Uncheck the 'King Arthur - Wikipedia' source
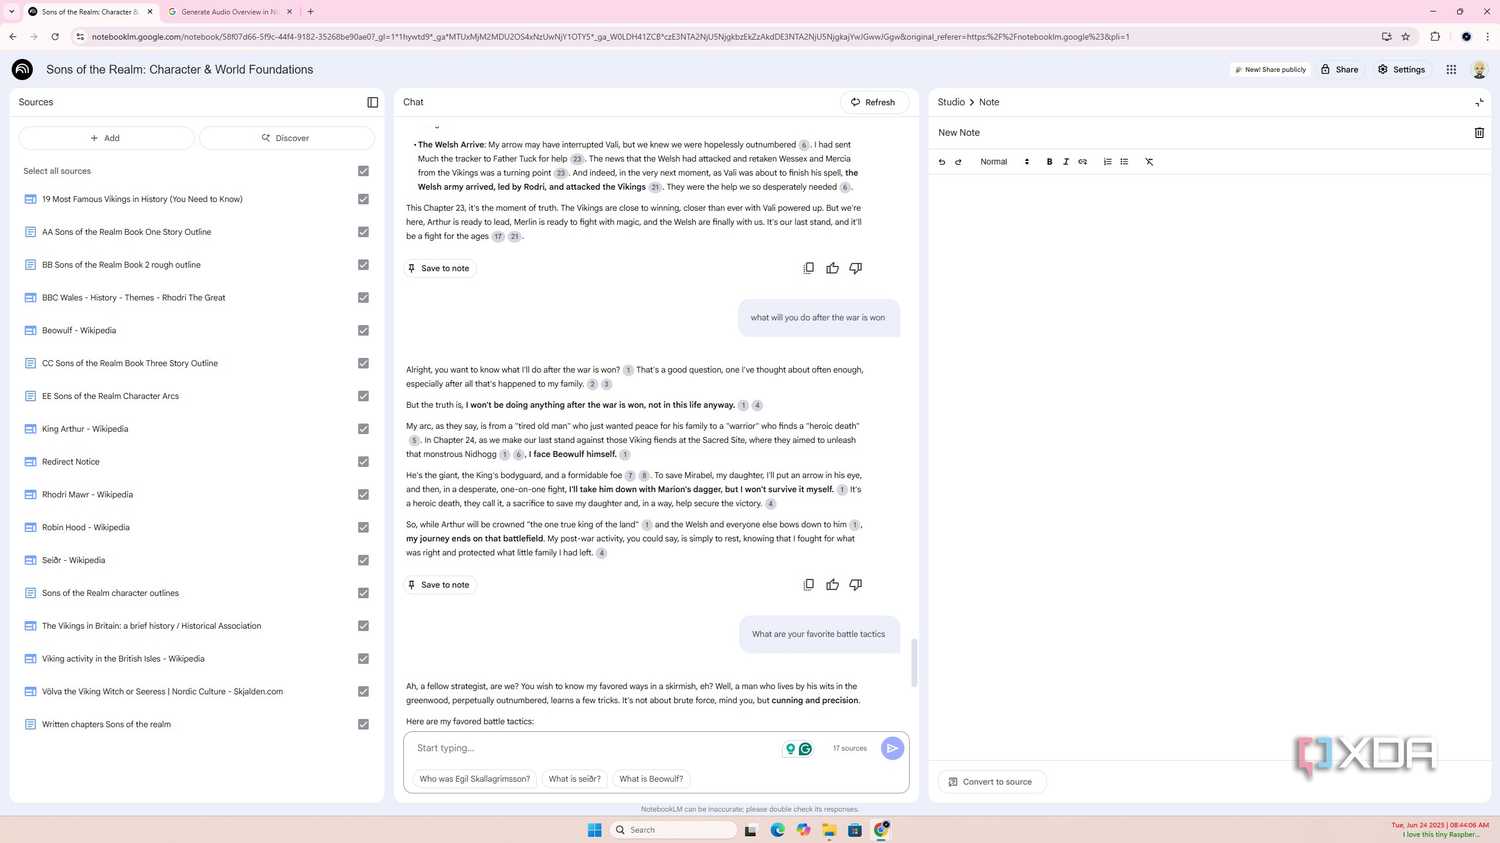Image resolution: width=1500 pixels, height=843 pixels. [363, 429]
